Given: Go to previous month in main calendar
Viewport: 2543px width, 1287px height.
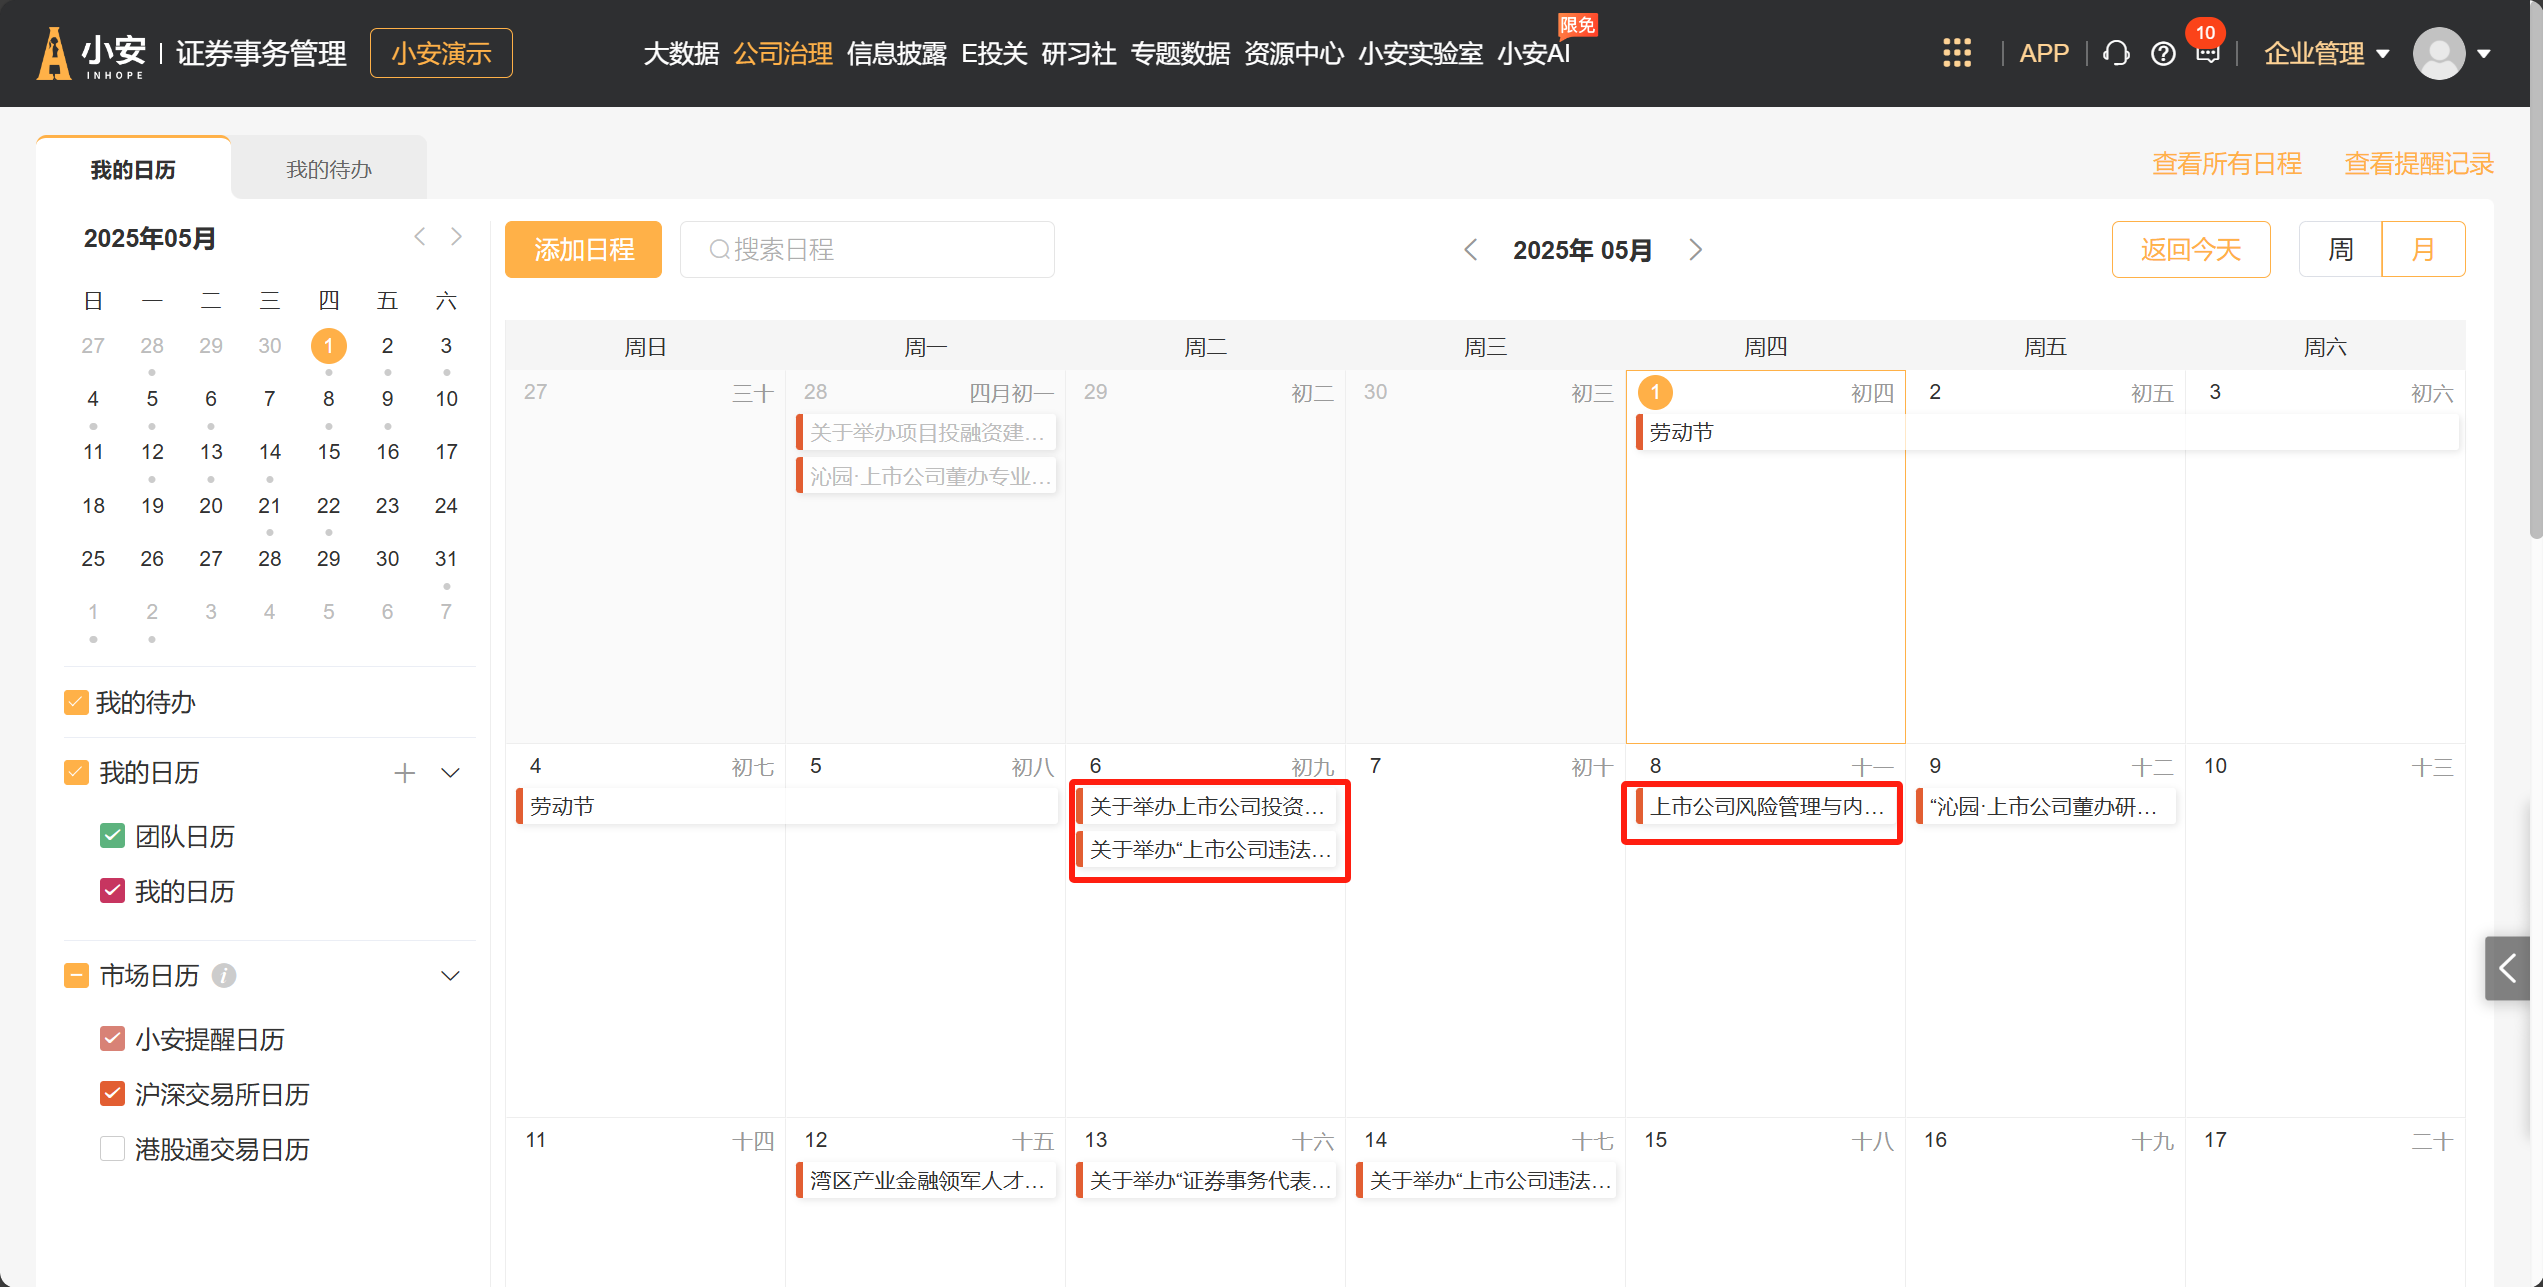Looking at the screenshot, I should (x=1470, y=250).
